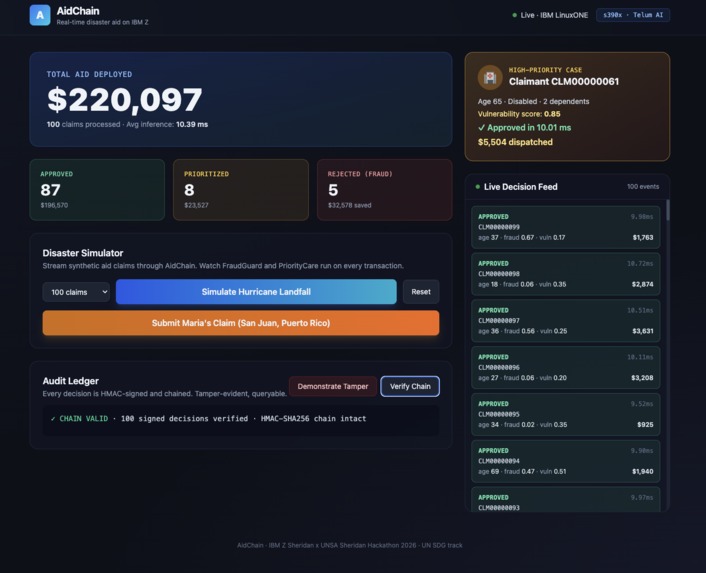Open the 100 claims dropdown
706x573 pixels.
tap(76, 292)
